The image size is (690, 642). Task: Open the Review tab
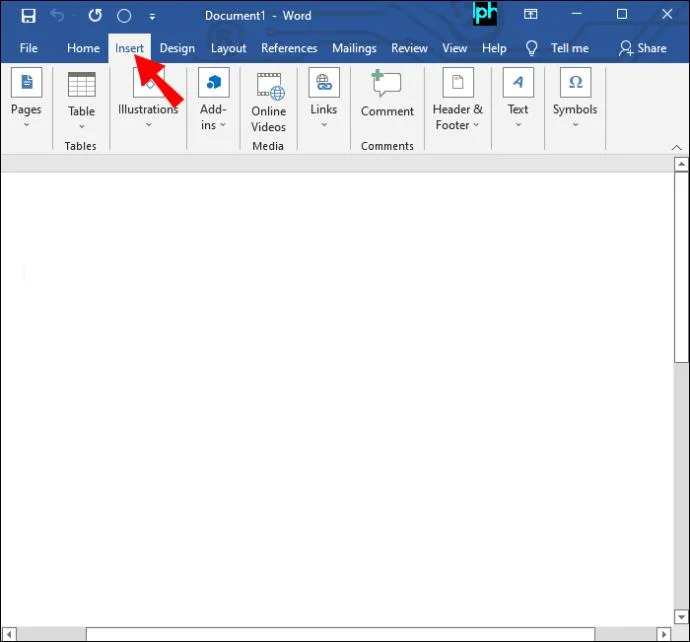pyautogui.click(x=409, y=48)
